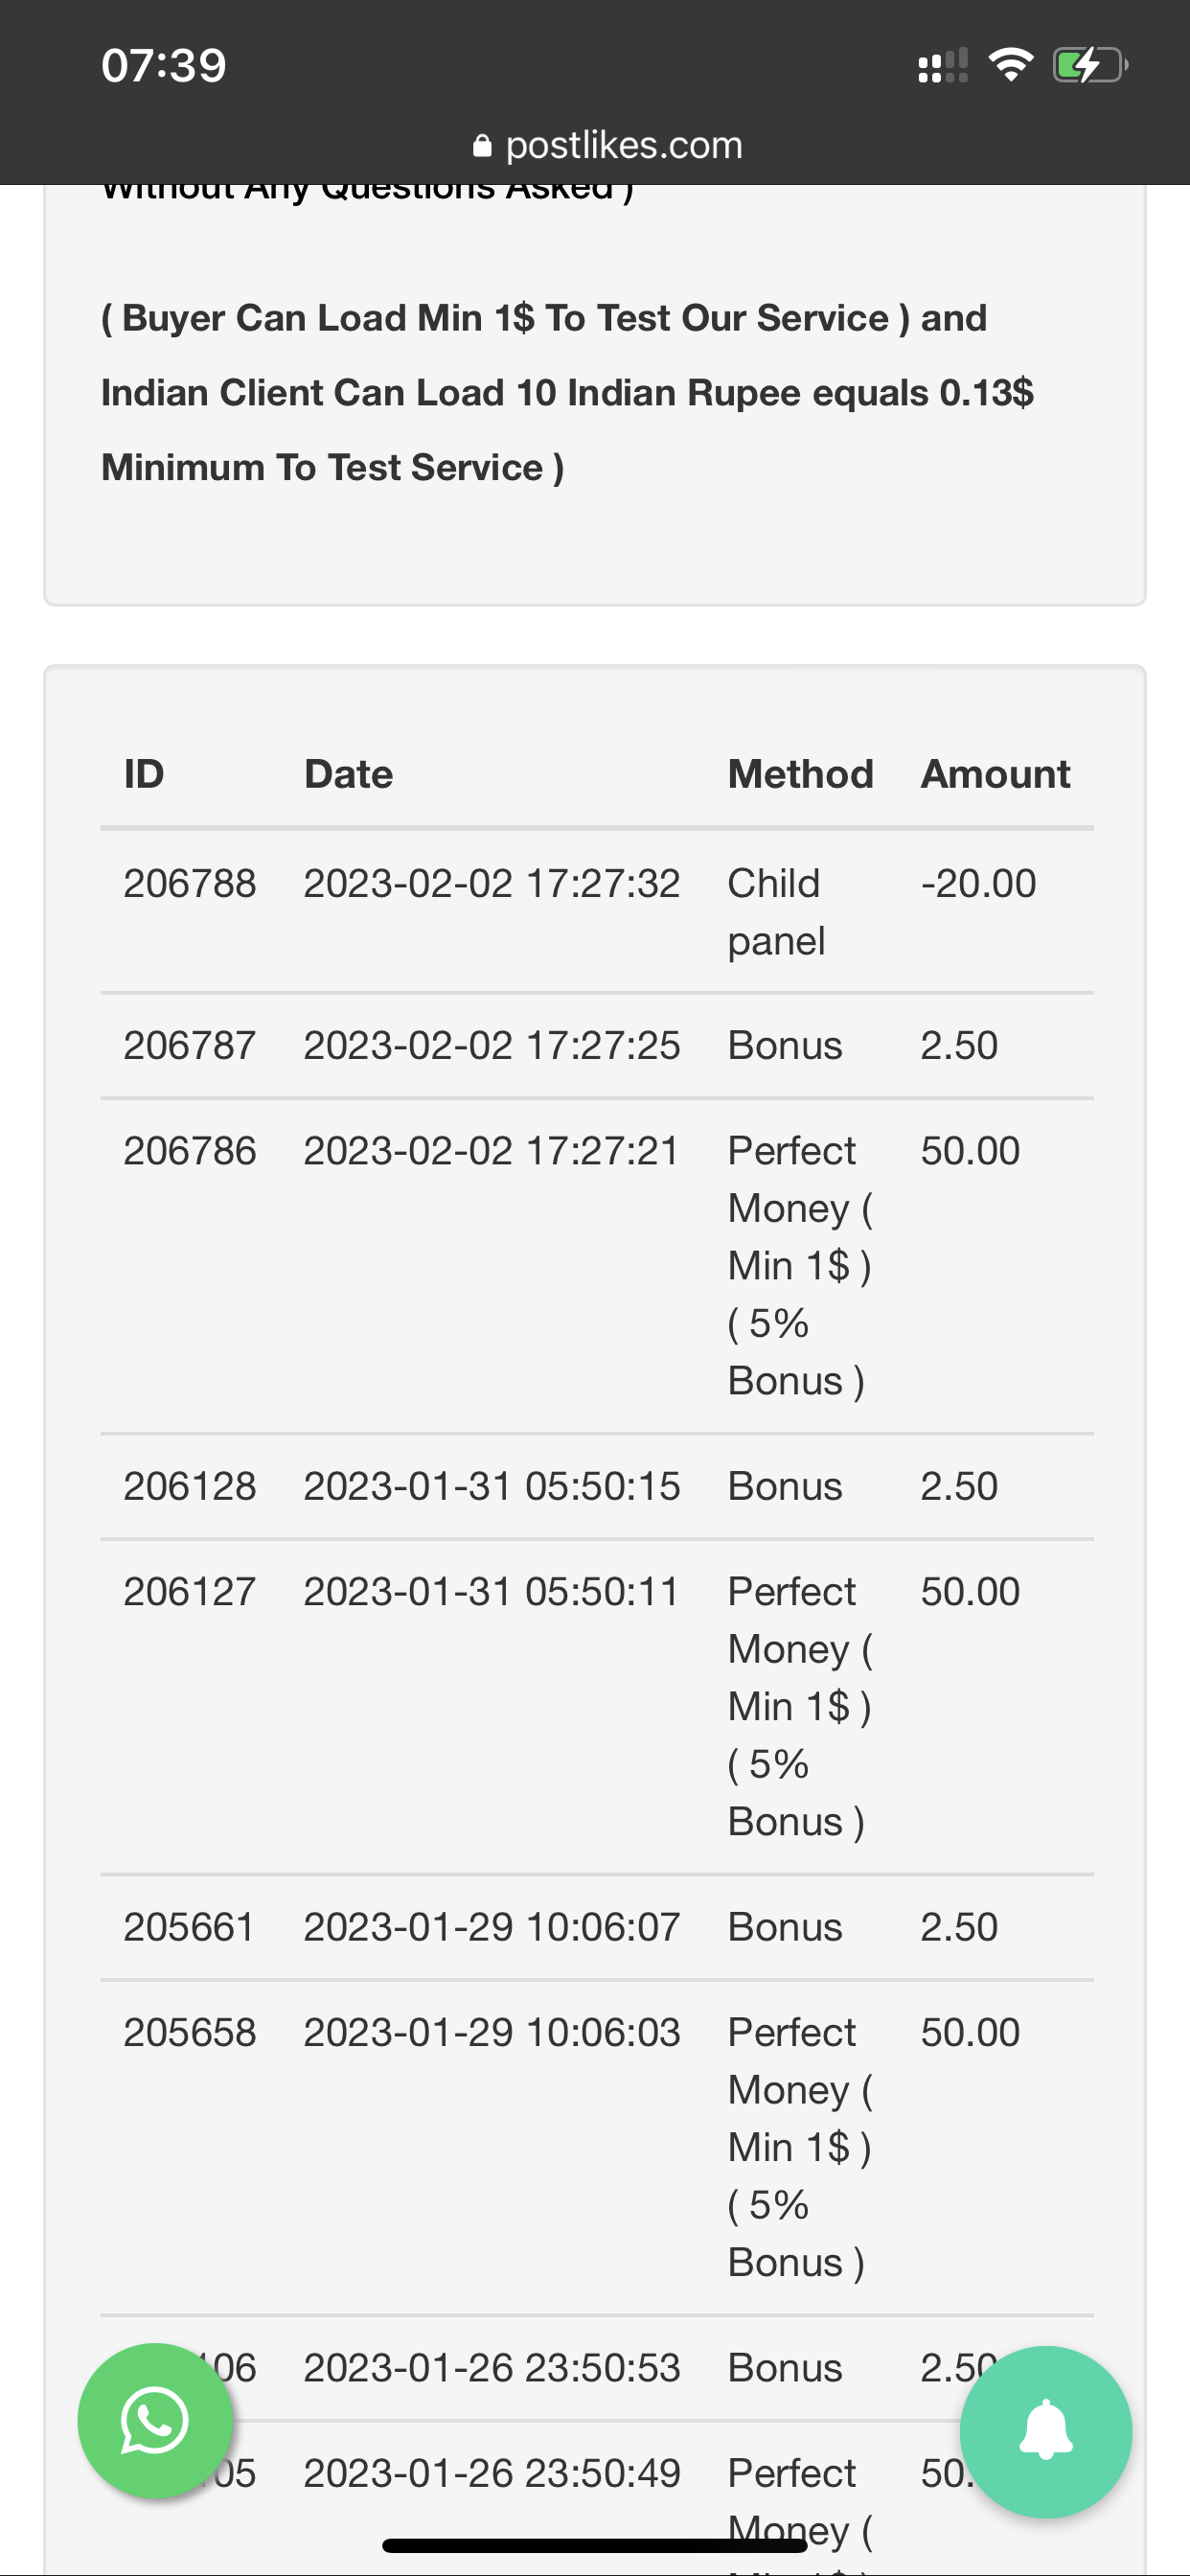Viewport: 1190px width, 2576px height.
Task: Tap transaction ID 206128
Action: pos(190,1487)
